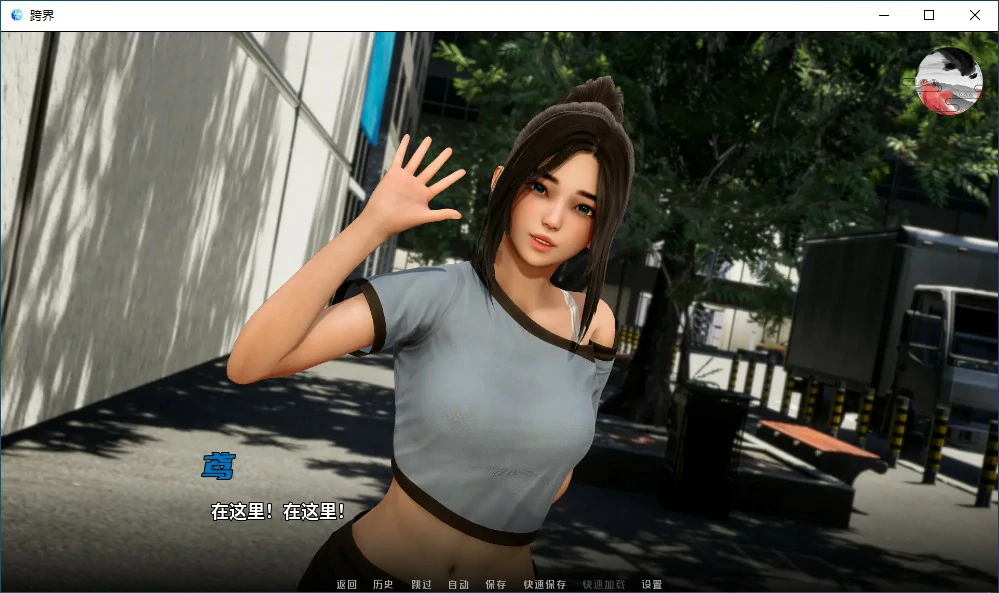The width and height of the screenshot is (999, 593).
Task: Activate 跳过 (Skip) mode
Action: [421, 584]
